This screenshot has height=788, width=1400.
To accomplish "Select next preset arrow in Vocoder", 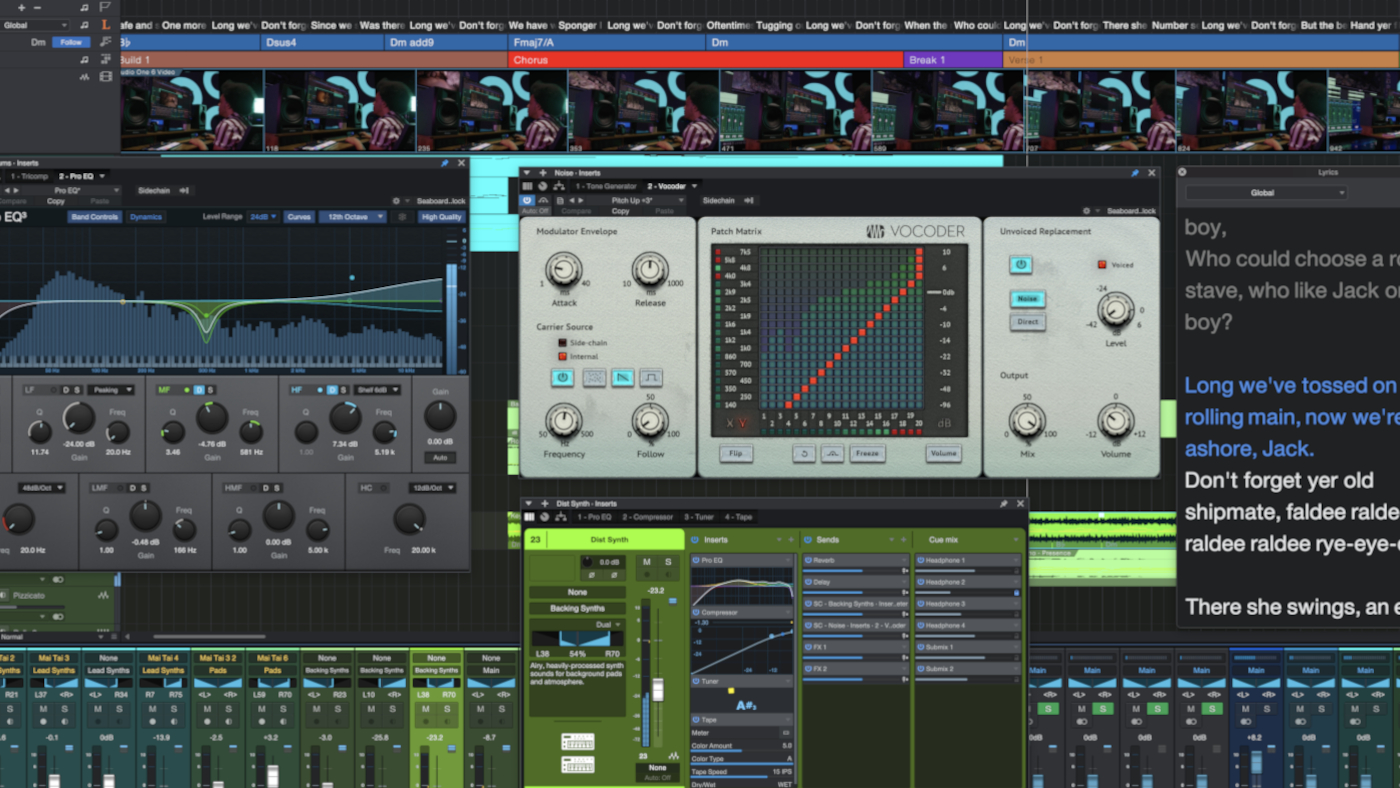I will click(x=581, y=200).
